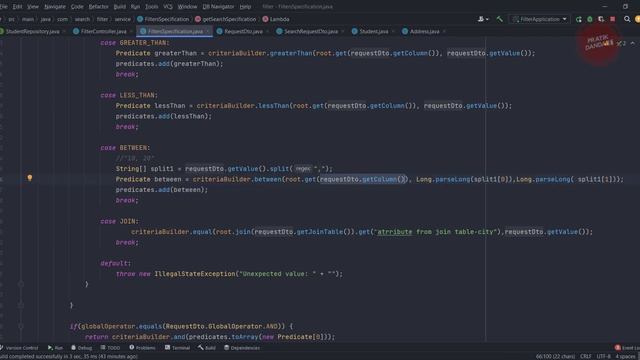The height and width of the screenshot is (360, 640).
Task: Collapse inspection widget with up chevron
Action: pyautogui.click(x=633, y=43)
